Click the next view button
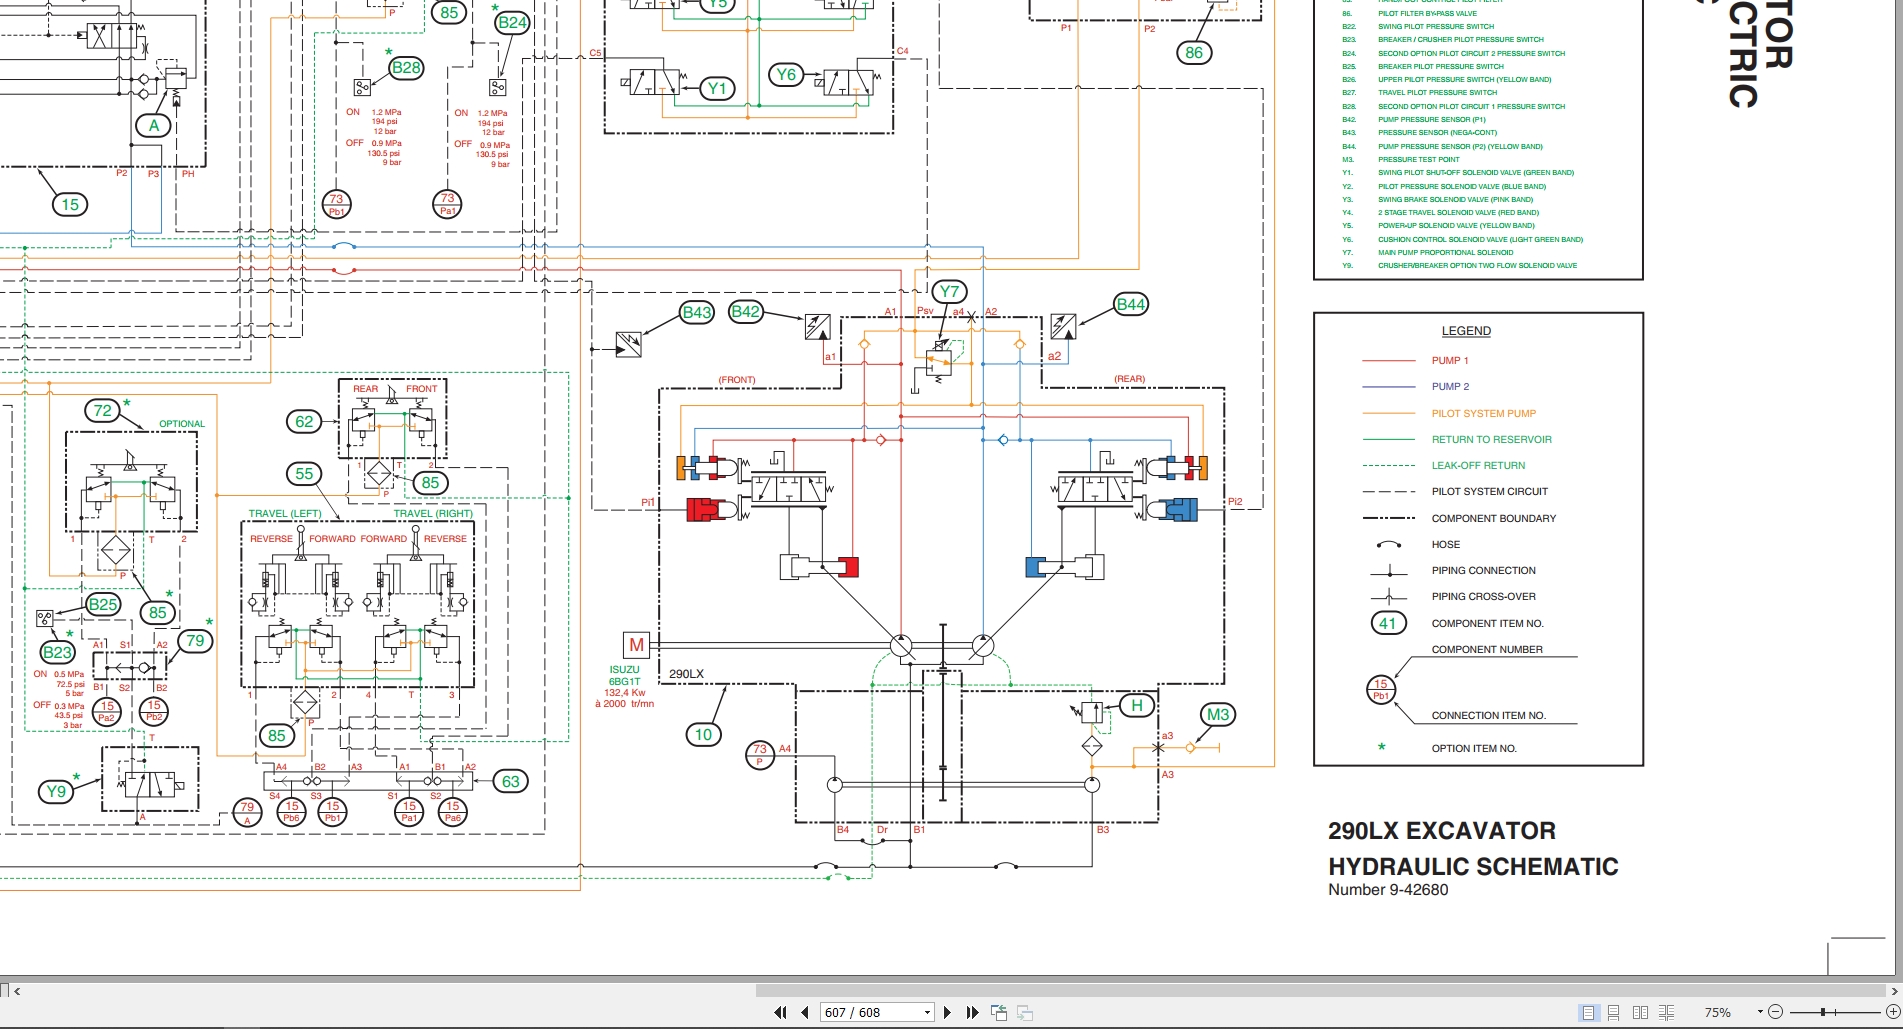Viewport: 1903px width, 1029px height. pyautogui.click(x=1025, y=1012)
